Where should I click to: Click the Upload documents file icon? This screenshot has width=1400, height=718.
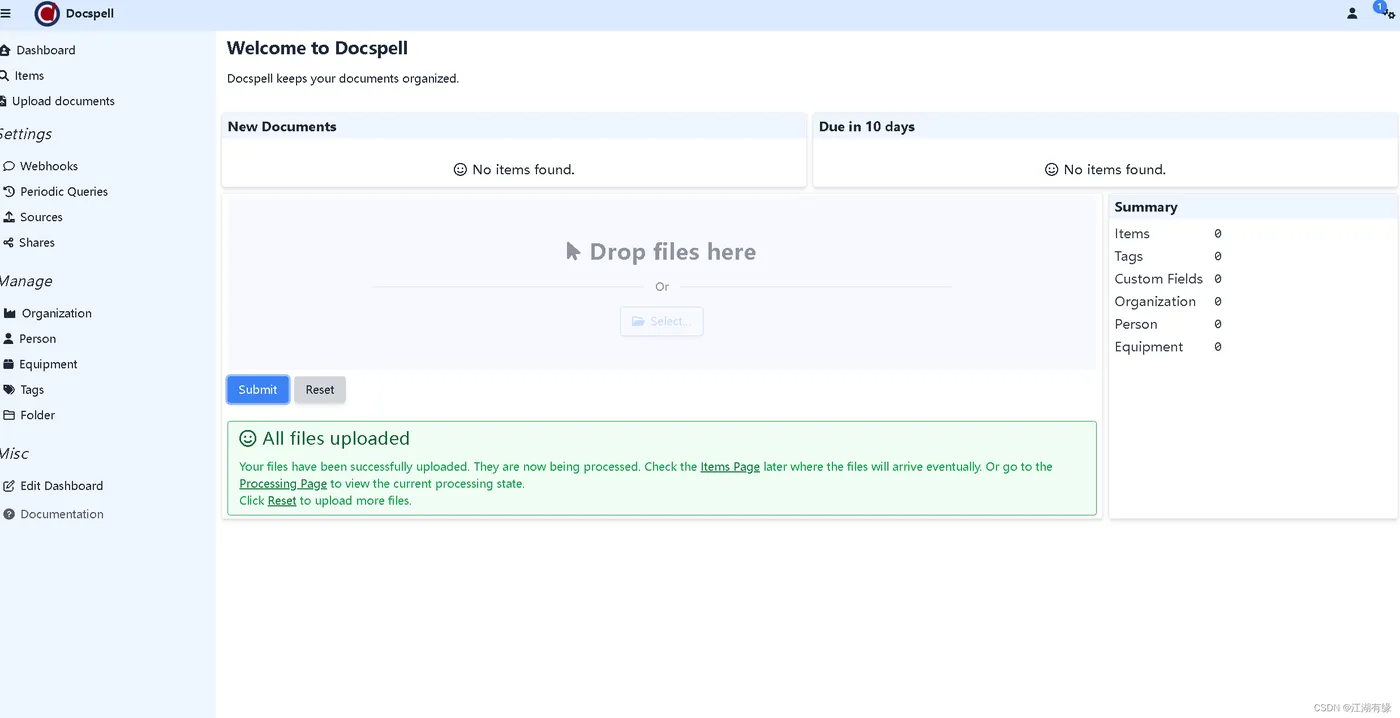(x=4, y=101)
